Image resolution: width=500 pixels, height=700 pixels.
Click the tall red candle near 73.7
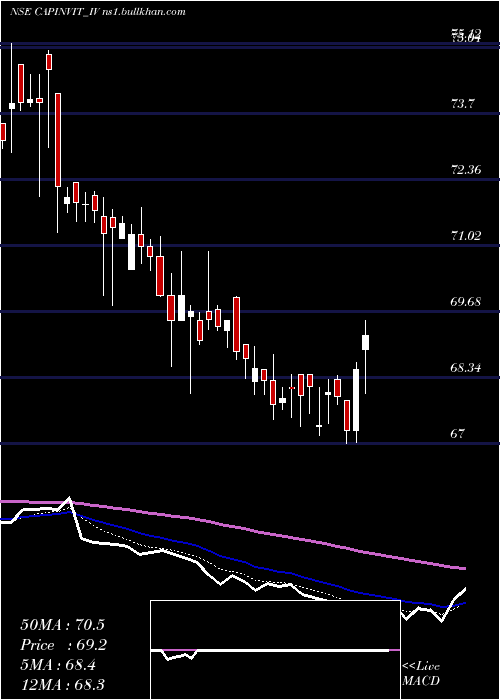[x=58, y=140]
